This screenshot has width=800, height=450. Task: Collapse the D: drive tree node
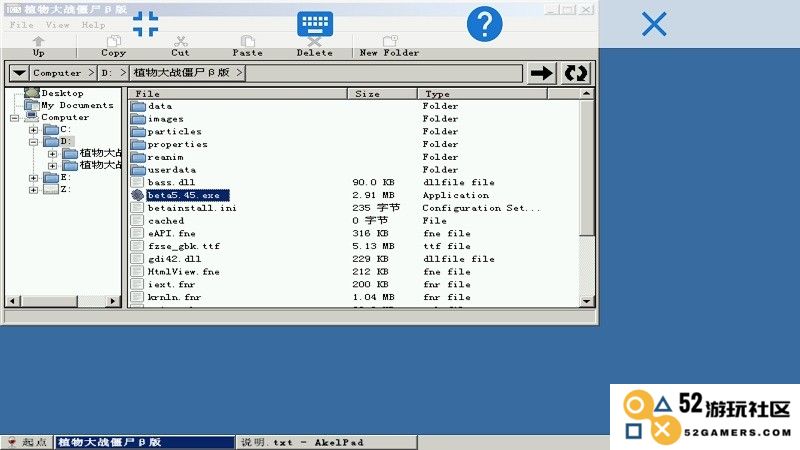(34, 142)
